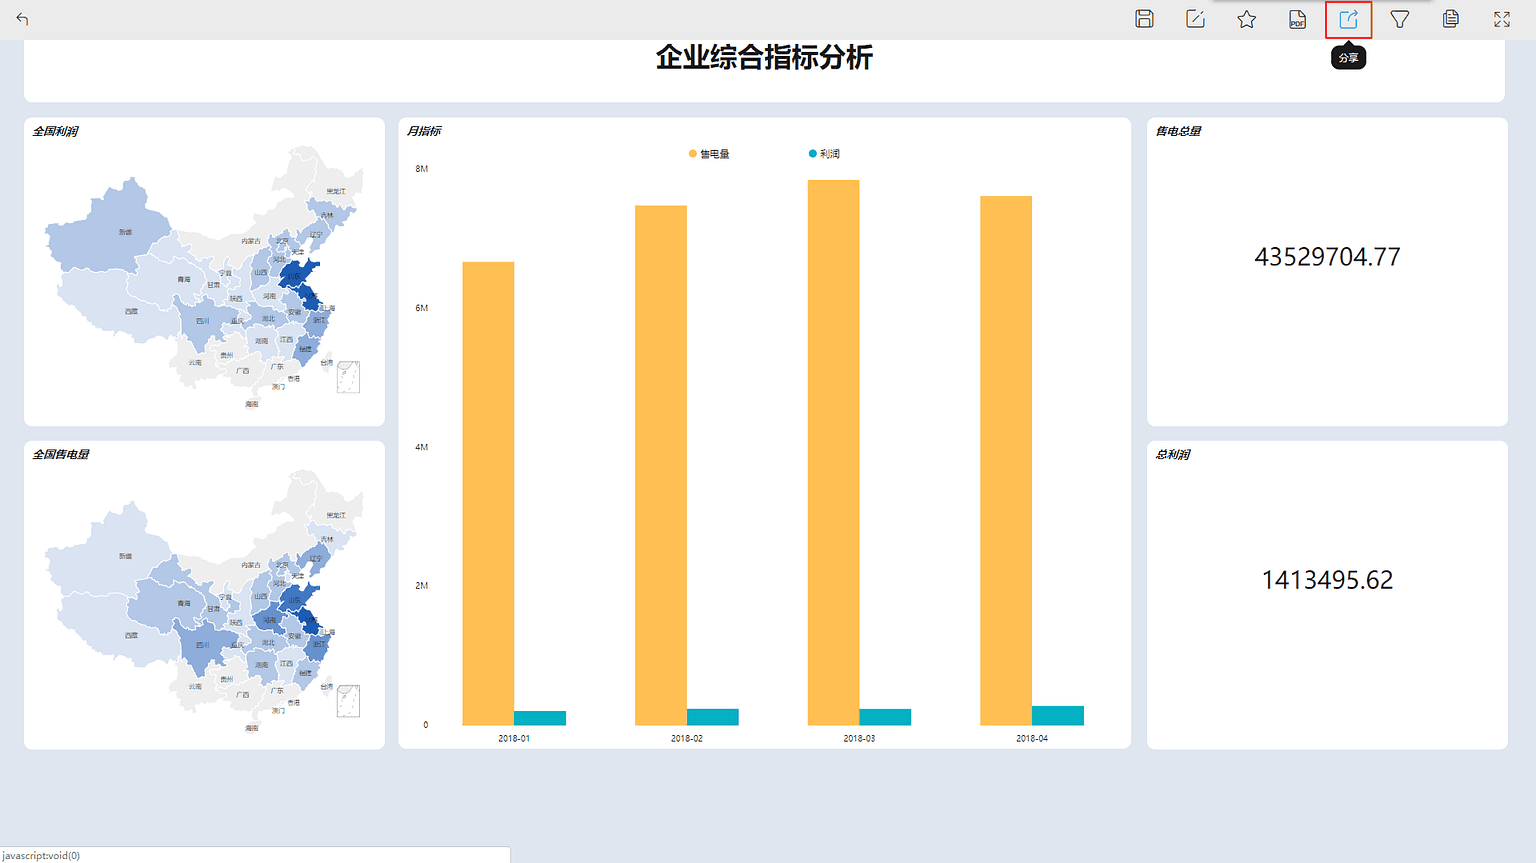Click the 6M y-axis label
Image resolution: width=1536 pixels, height=863 pixels.
tap(422, 308)
